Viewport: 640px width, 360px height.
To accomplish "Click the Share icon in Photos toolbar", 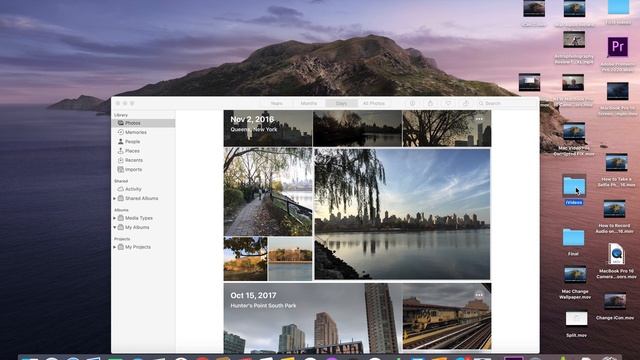I will tap(430, 103).
